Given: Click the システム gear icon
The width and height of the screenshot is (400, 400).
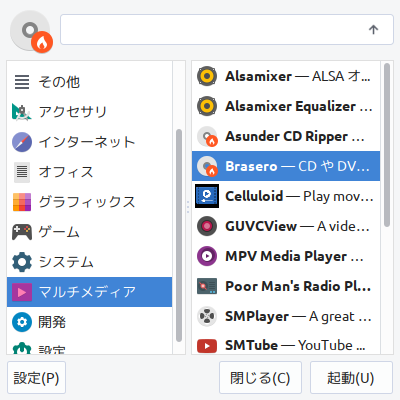Looking at the screenshot, I should click(22, 262).
